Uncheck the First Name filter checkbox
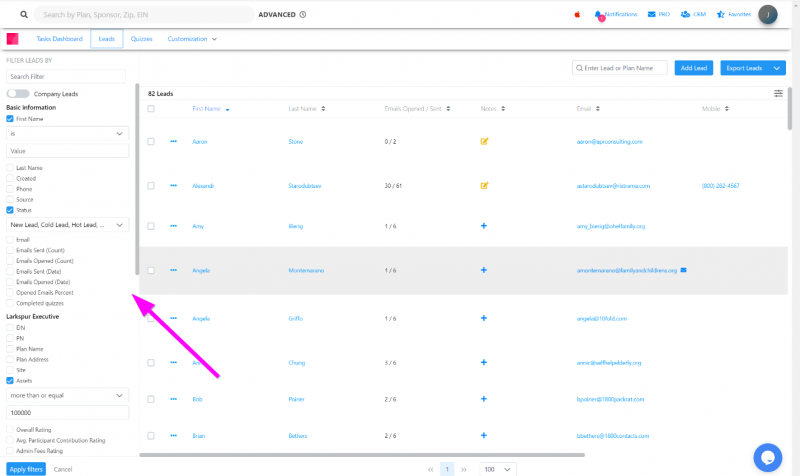 tap(10, 118)
